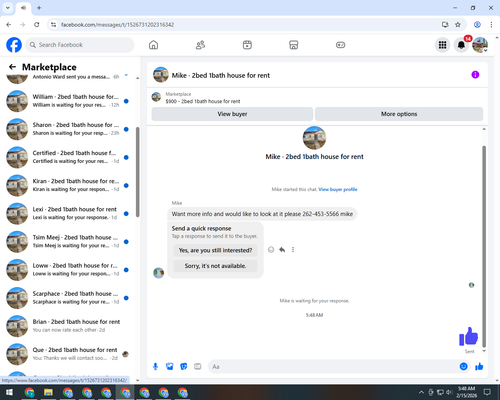This screenshot has width=500, height=400.
Task: Open the purple conversation information icon
Action: tap(475, 75)
